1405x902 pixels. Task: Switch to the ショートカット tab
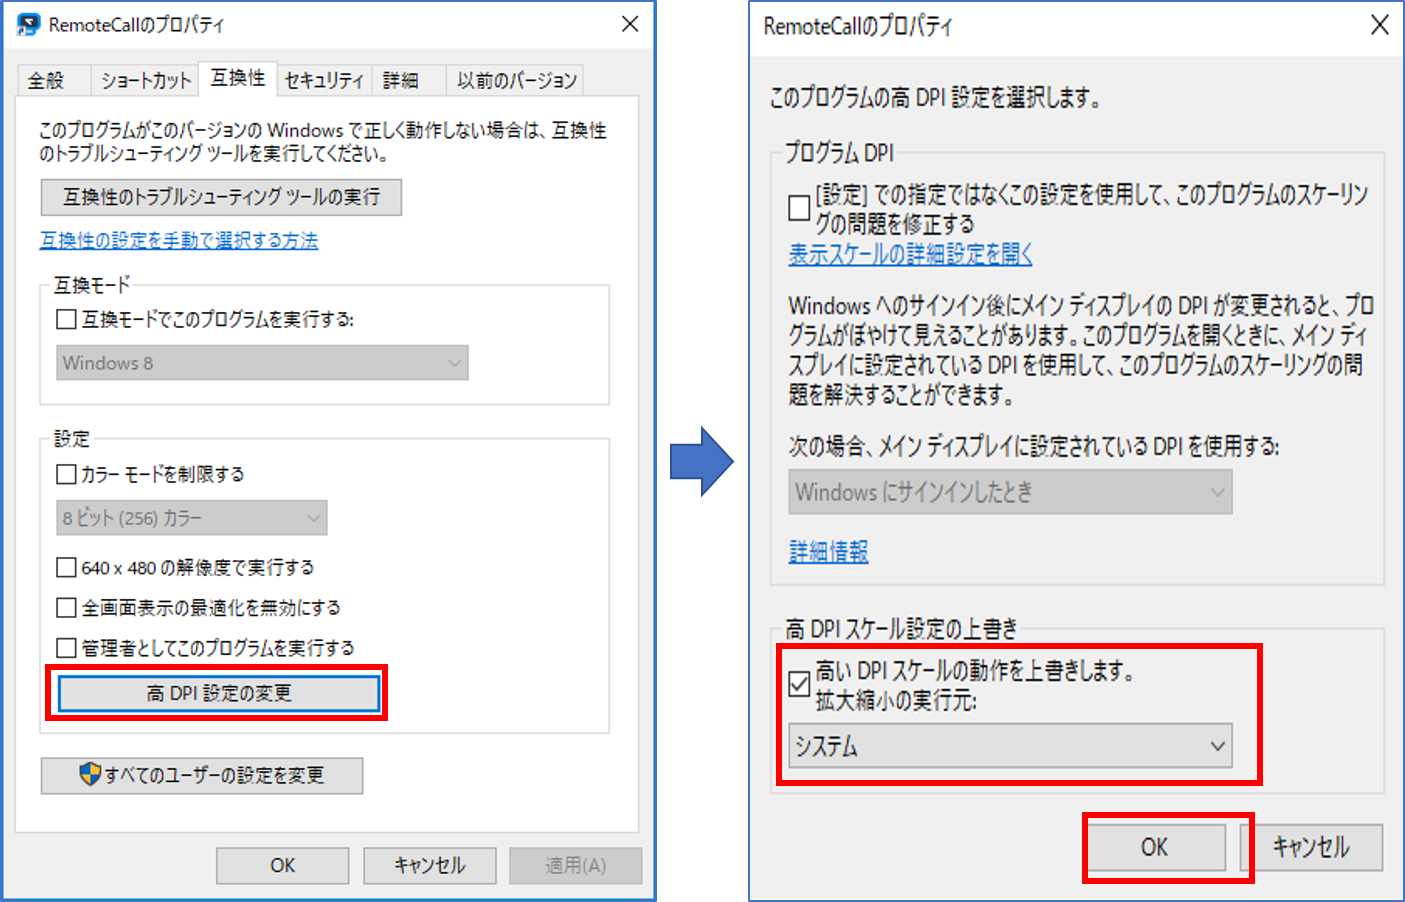(145, 81)
